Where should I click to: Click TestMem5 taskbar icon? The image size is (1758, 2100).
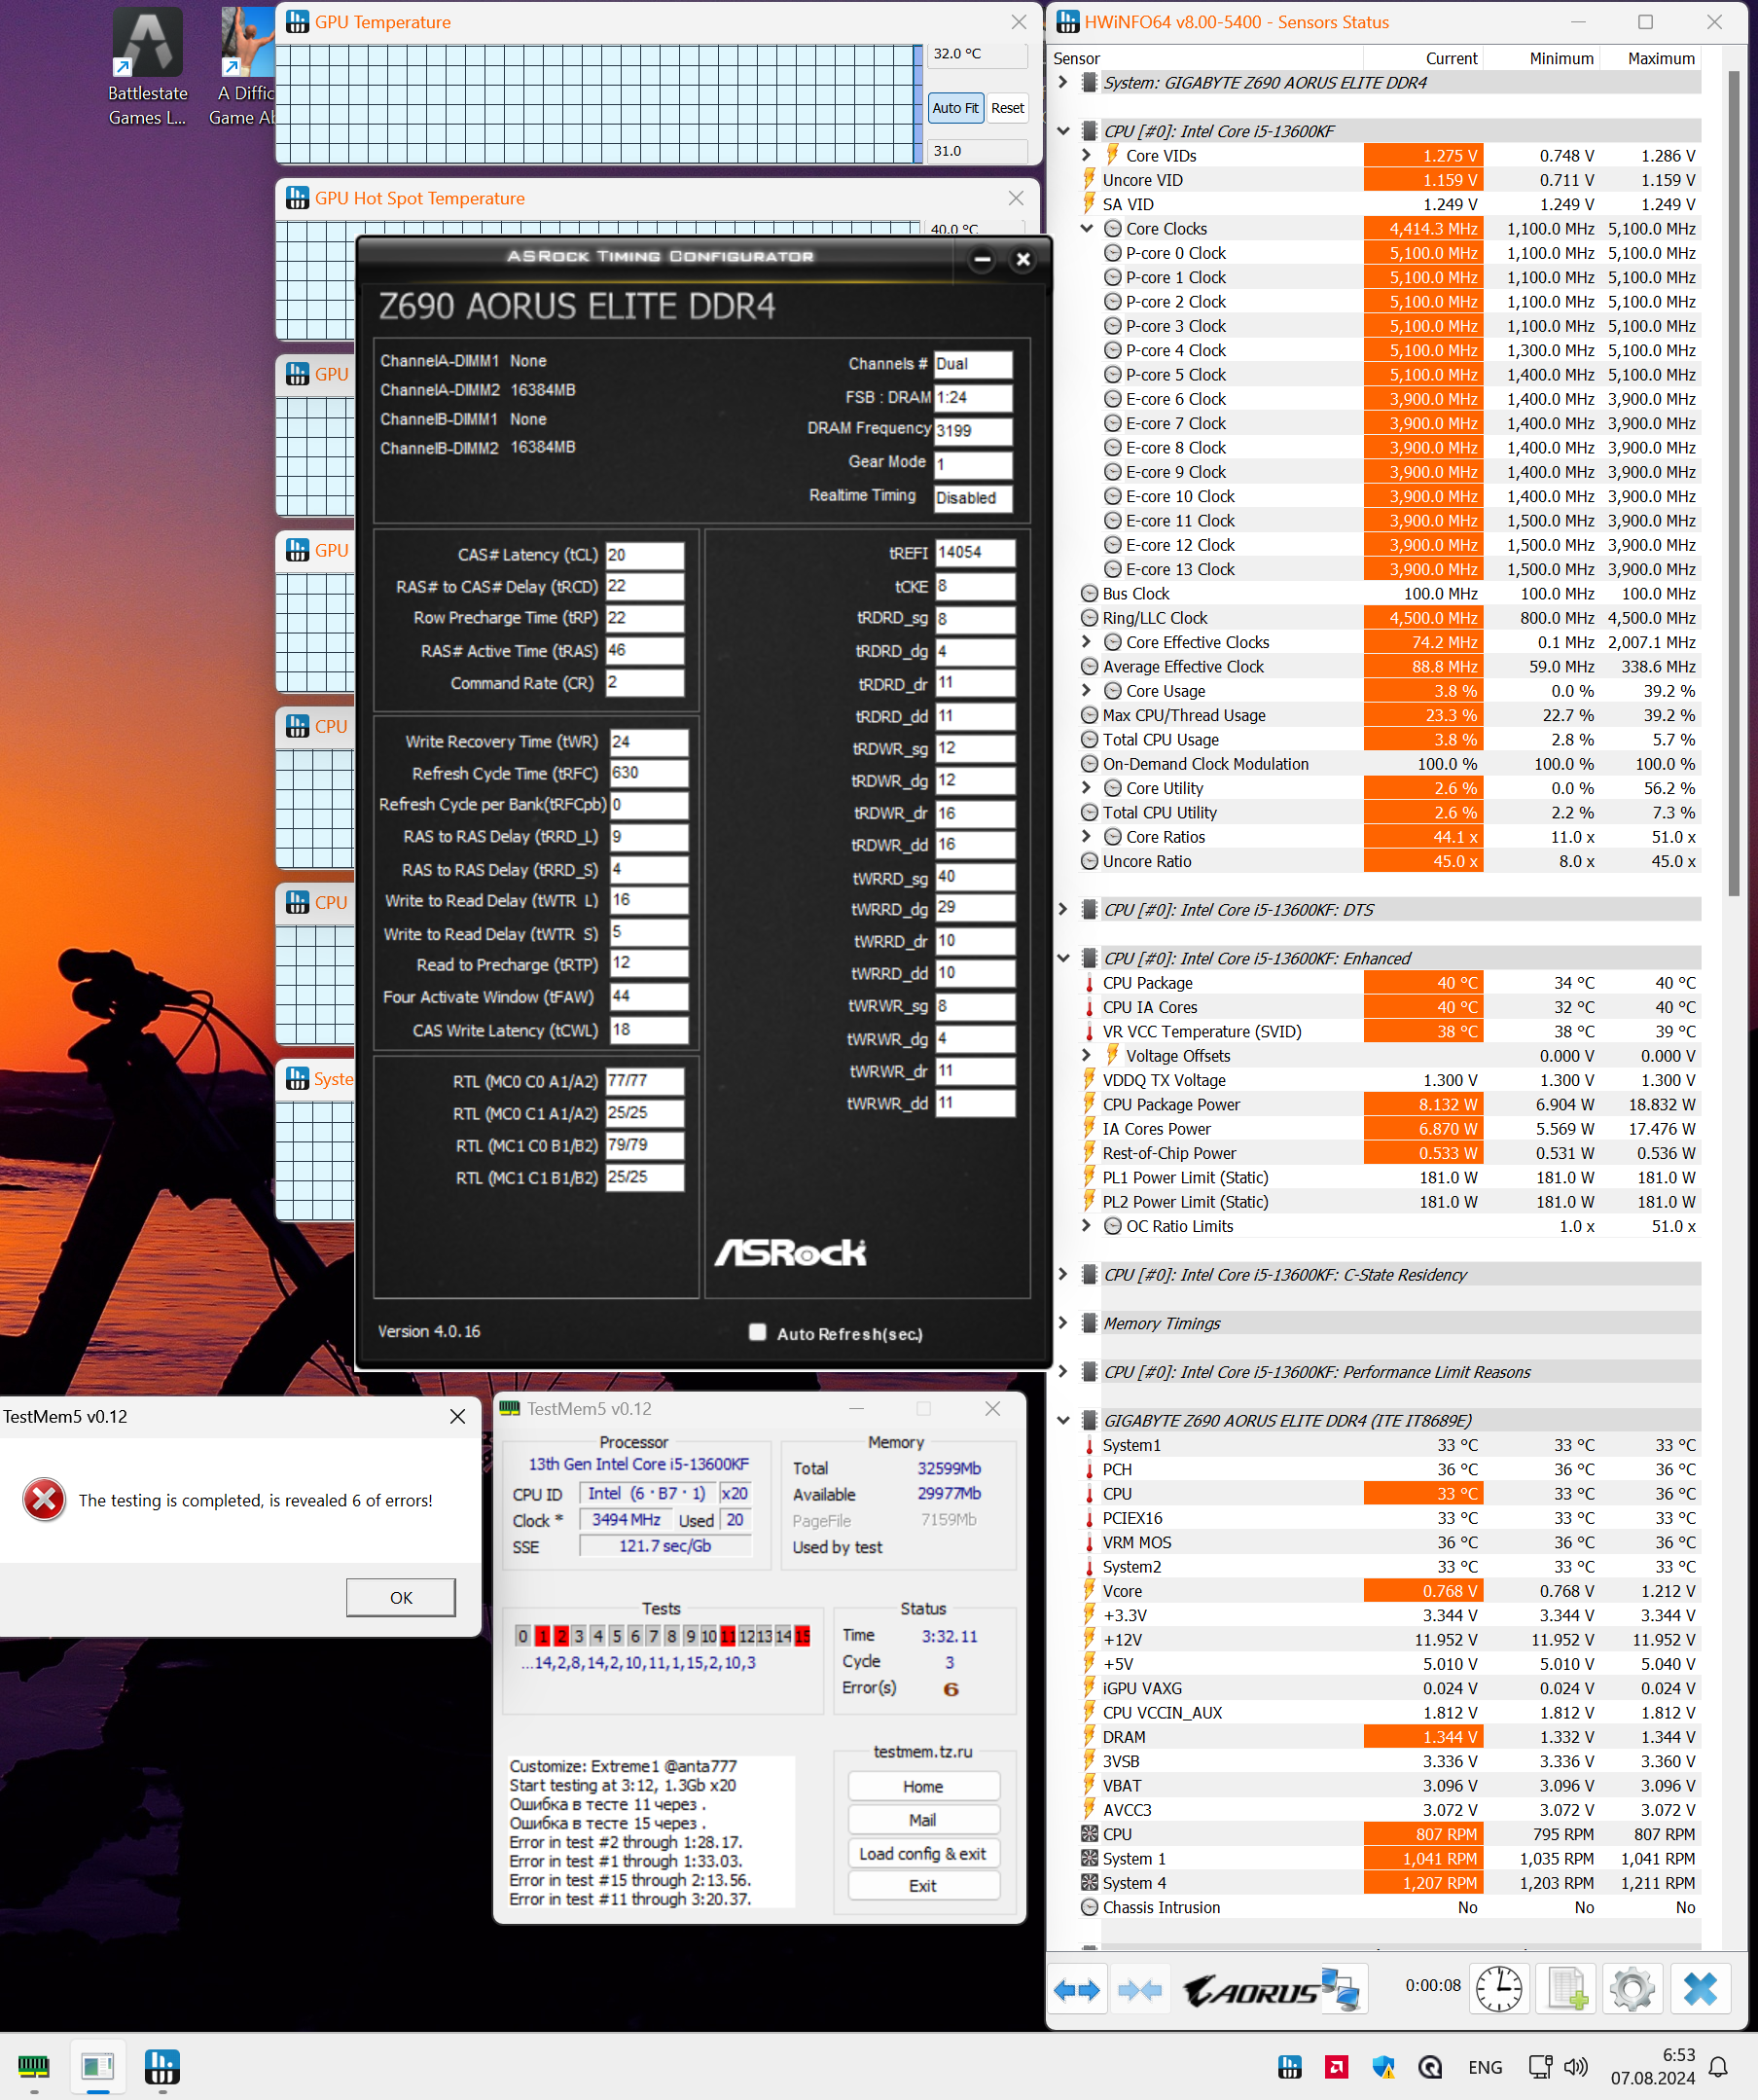point(34,2067)
